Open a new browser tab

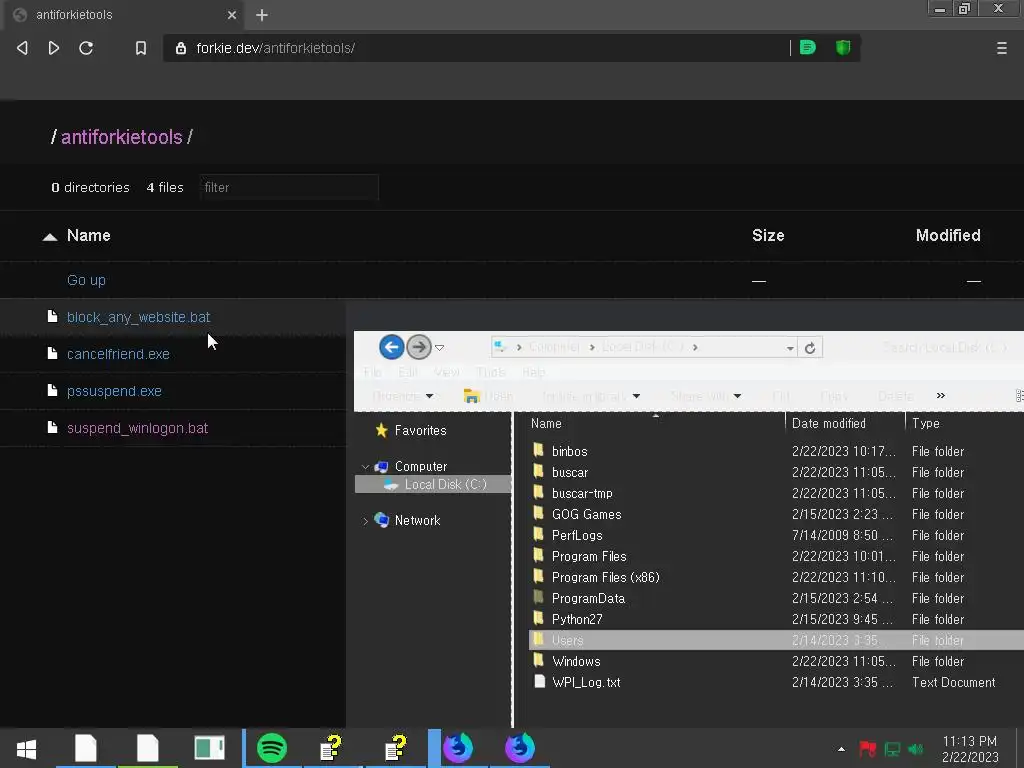coord(262,15)
